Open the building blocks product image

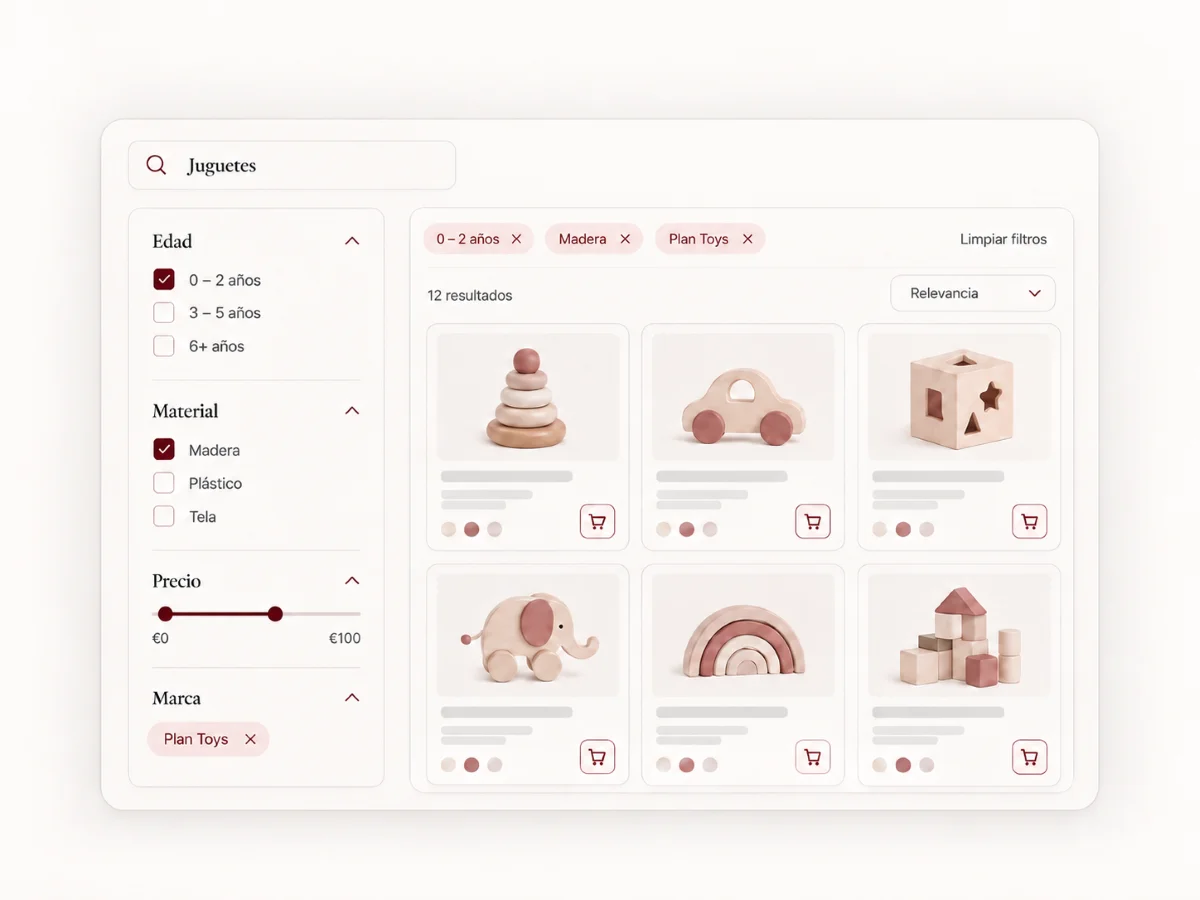pyautogui.click(x=959, y=635)
